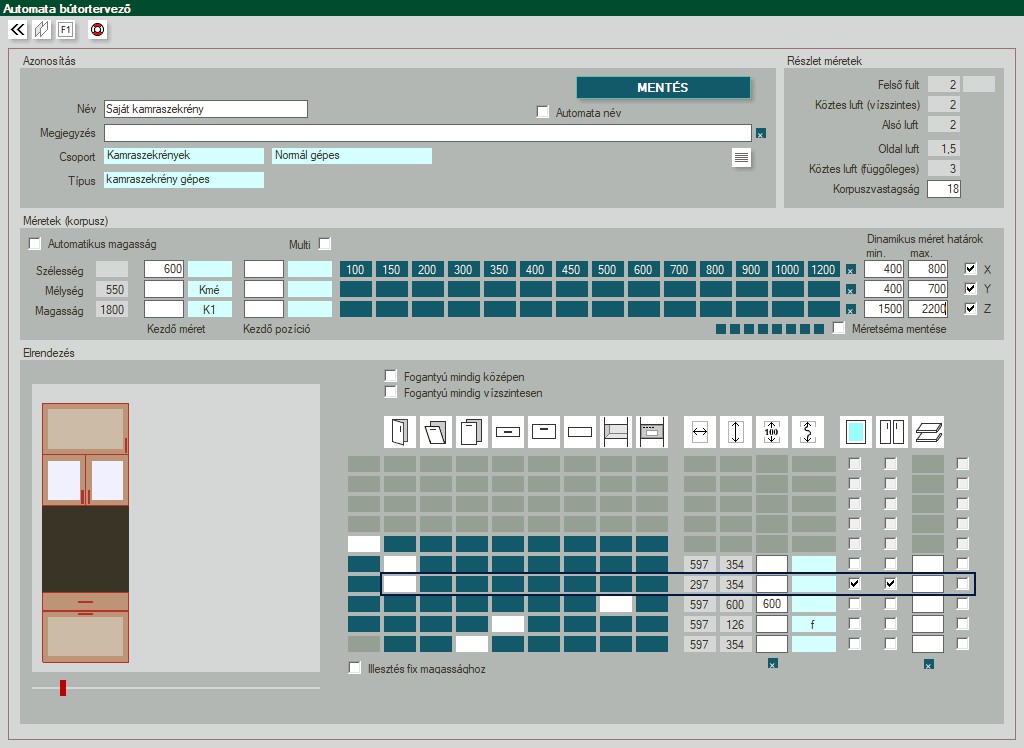Screen dimensions: 1024x748
Task: Click the cyan glass panel icon
Action: click(x=856, y=432)
